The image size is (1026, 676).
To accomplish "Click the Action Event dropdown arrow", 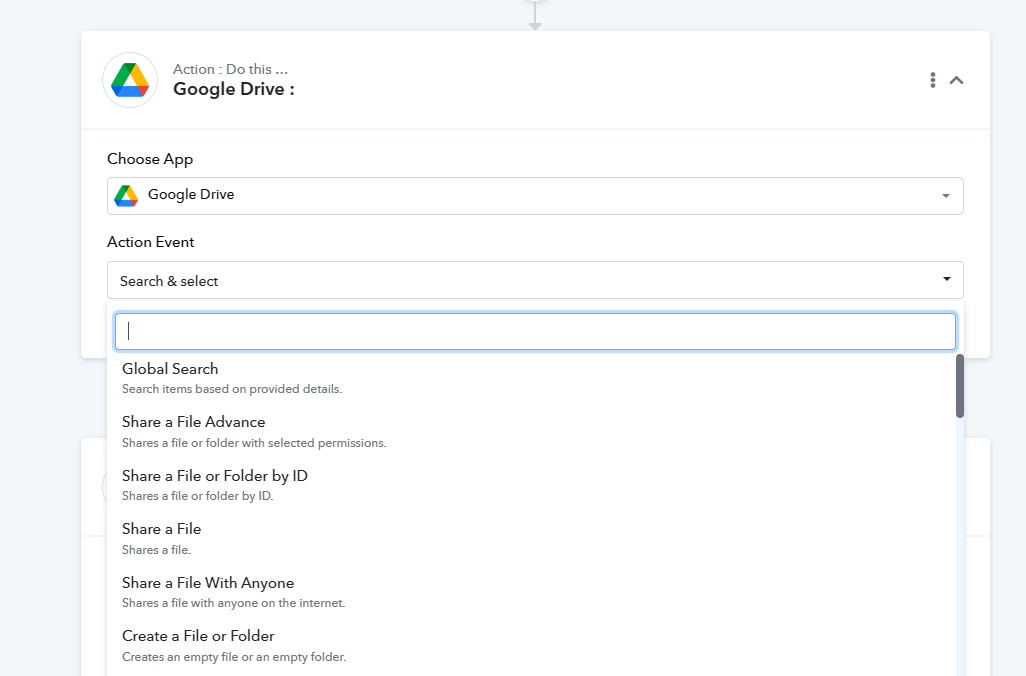I will [x=946, y=280].
